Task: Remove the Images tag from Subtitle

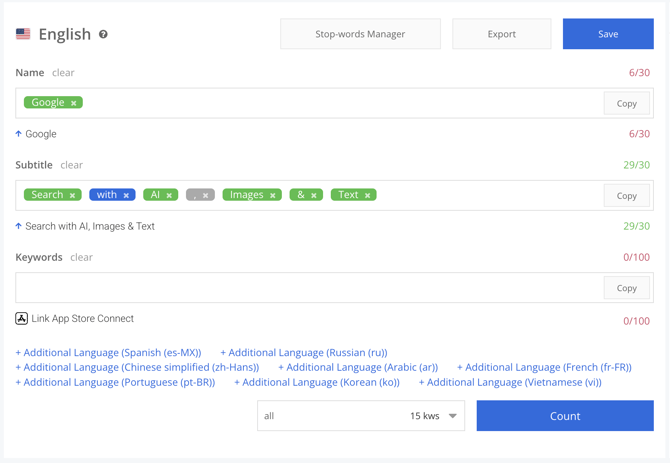Action: point(273,196)
